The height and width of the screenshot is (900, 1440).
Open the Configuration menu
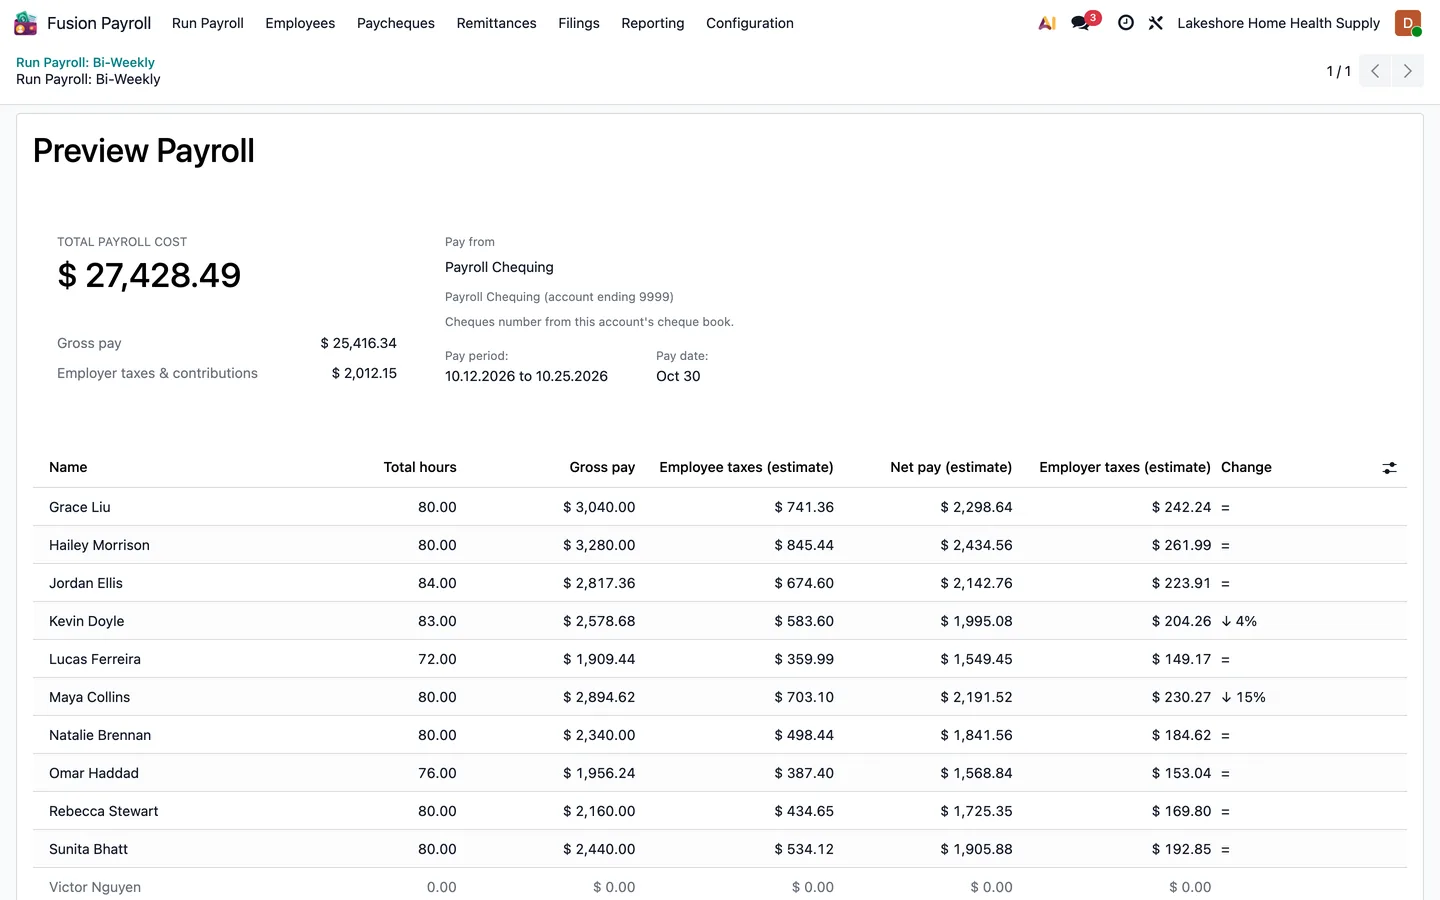pos(750,23)
